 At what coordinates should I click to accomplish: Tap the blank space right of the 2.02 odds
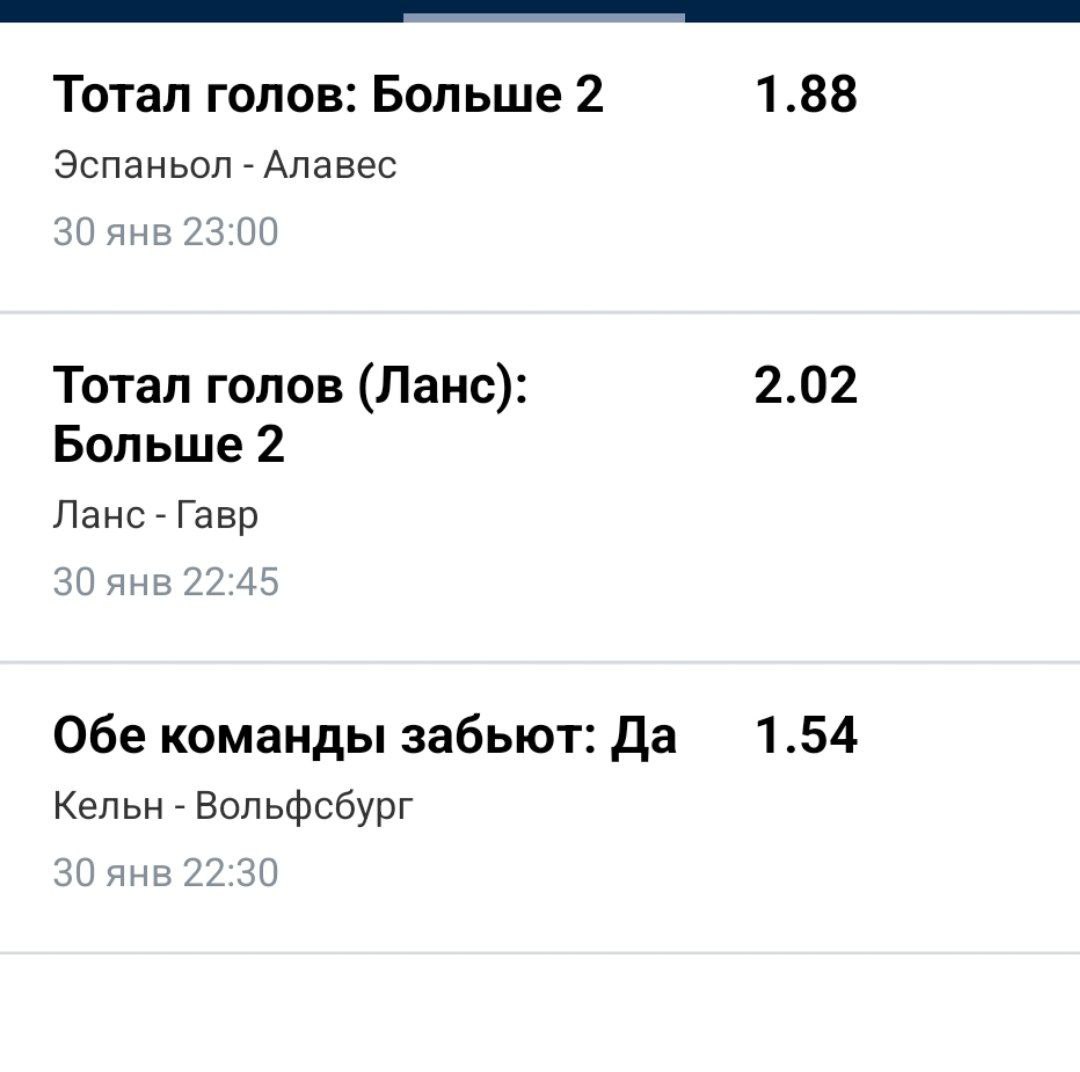coord(970,386)
